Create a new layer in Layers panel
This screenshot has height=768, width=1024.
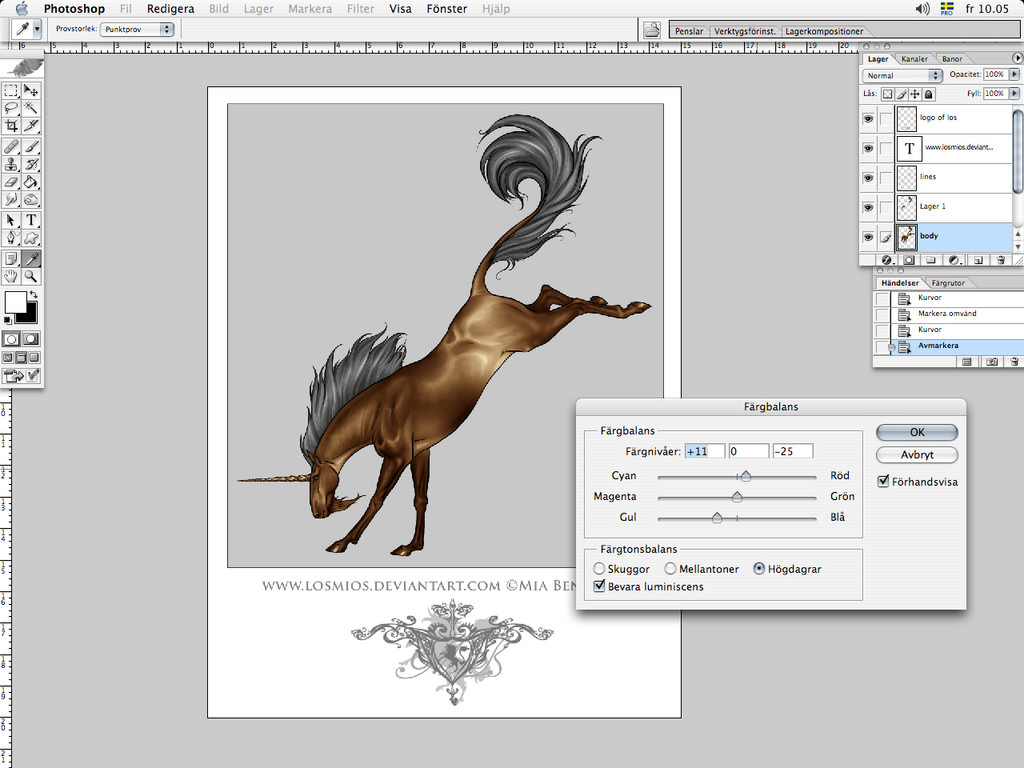pos(978,260)
